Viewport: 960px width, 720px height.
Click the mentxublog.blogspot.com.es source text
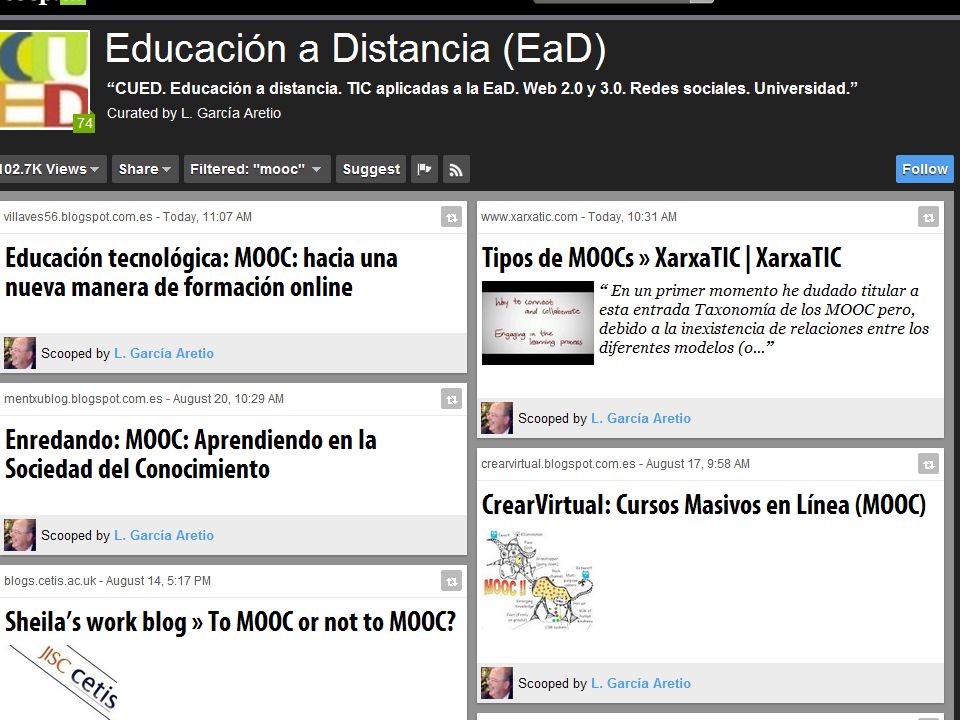pos(83,399)
